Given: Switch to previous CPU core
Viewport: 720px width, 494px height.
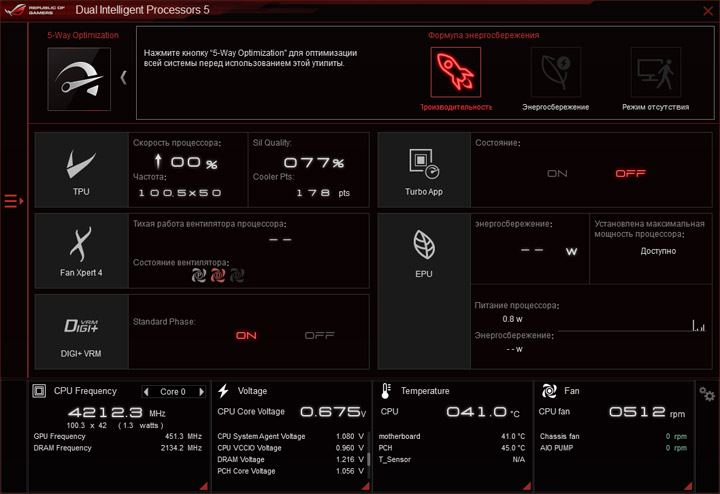Looking at the screenshot, I should [x=146, y=392].
